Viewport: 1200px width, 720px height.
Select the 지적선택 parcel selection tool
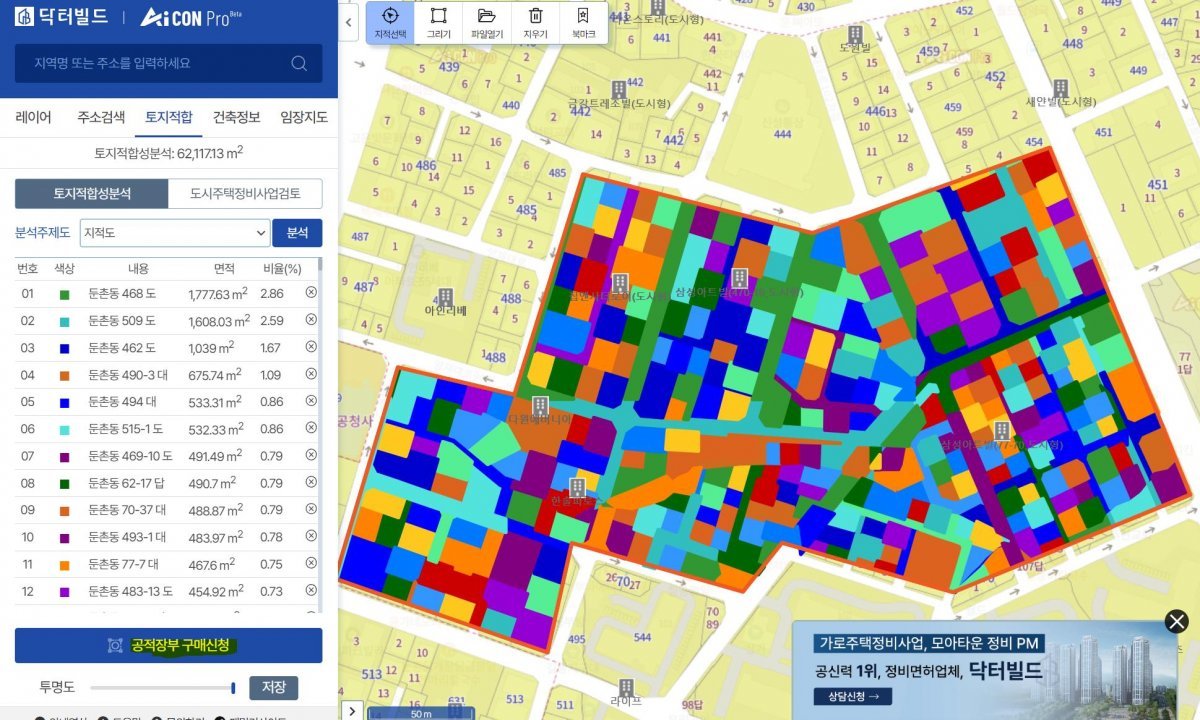390,23
